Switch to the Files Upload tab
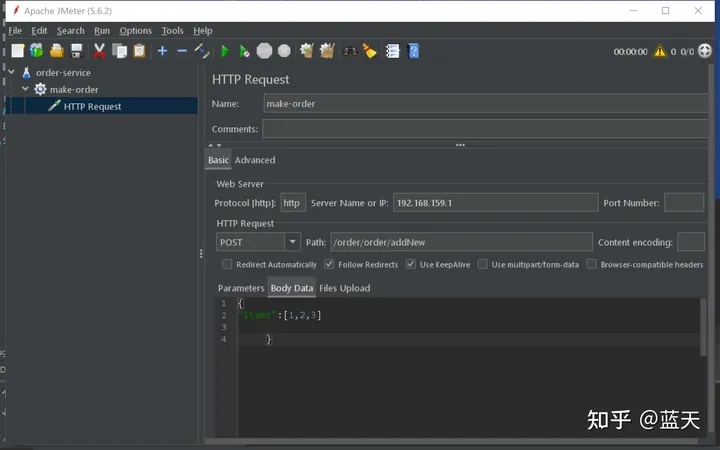720x450 pixels. point(344,288)
